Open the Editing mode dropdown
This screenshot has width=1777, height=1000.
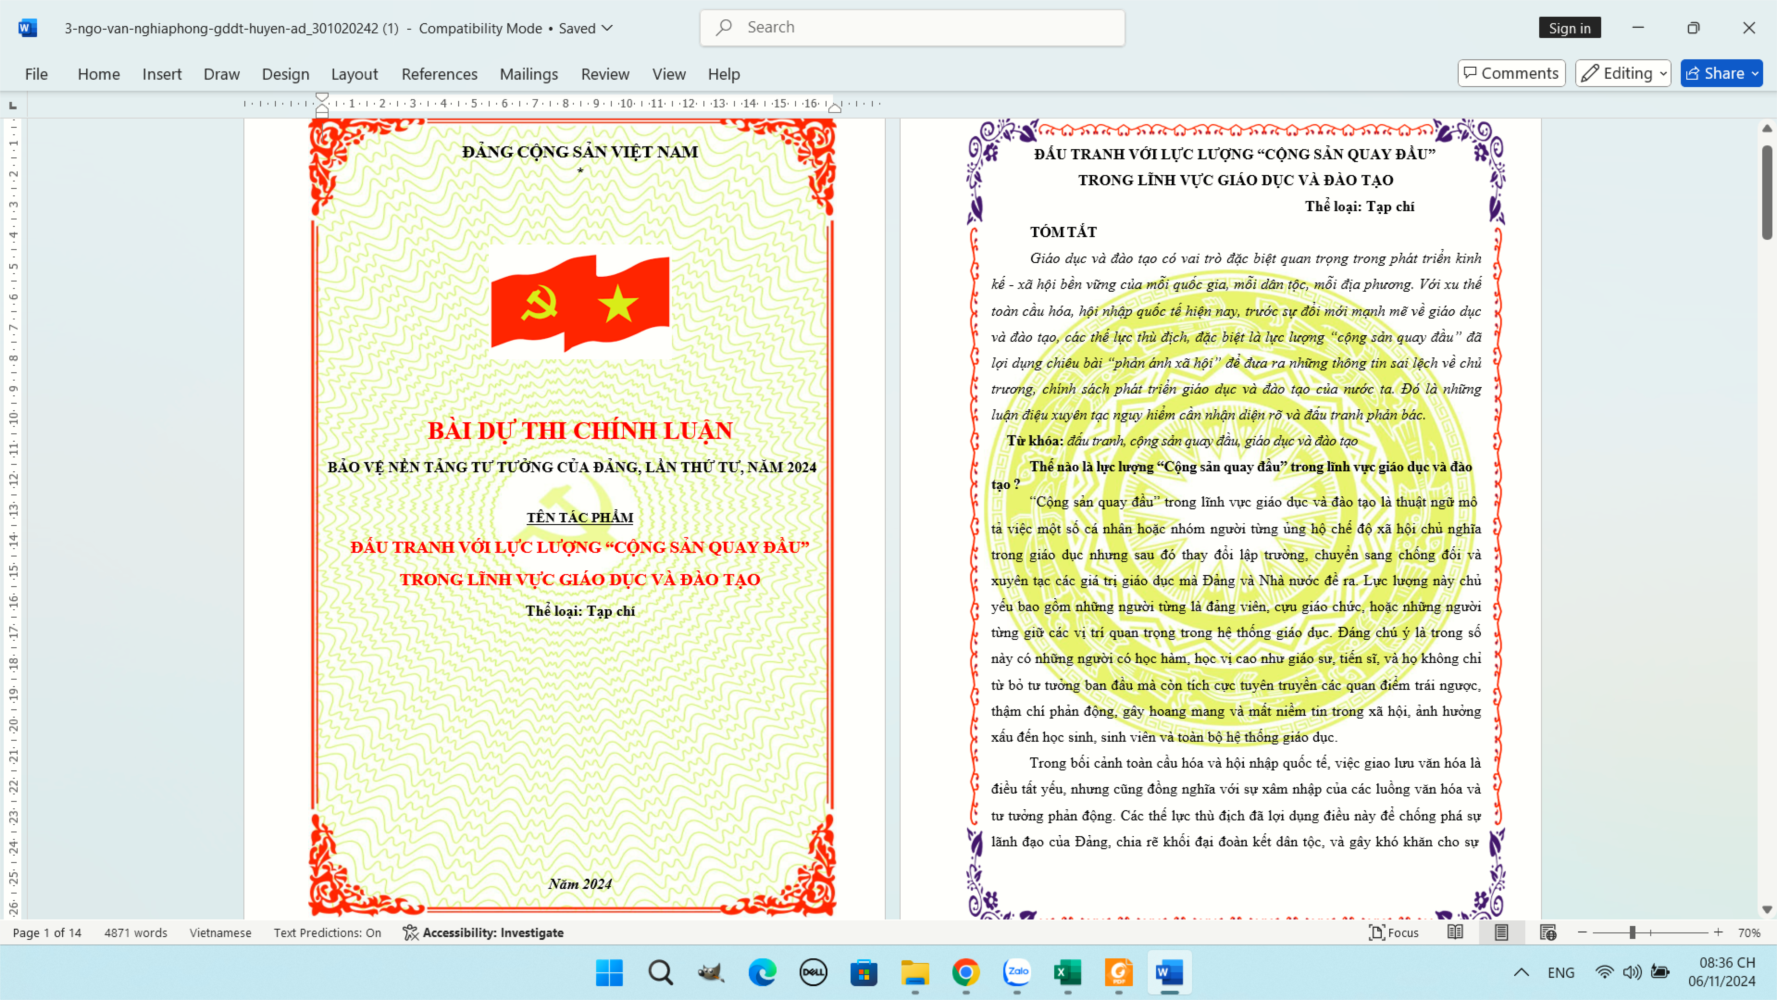[x=1623, y=73]
